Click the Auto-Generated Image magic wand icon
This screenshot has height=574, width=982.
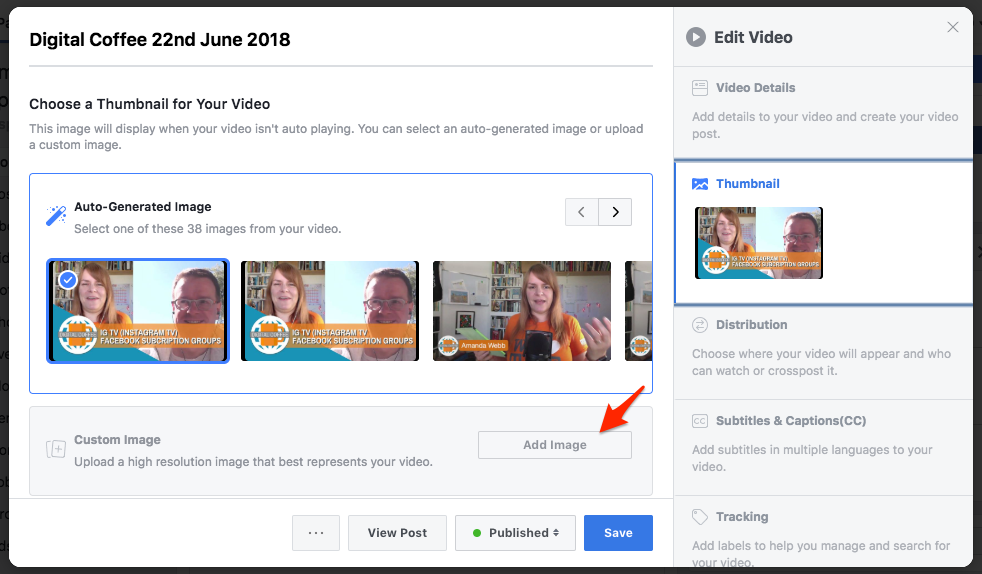click(x=56, y=216)
